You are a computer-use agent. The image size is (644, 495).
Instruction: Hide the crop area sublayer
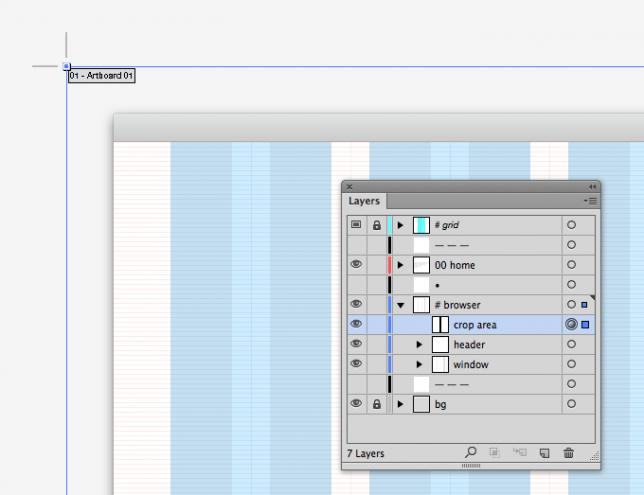(356, 324)
